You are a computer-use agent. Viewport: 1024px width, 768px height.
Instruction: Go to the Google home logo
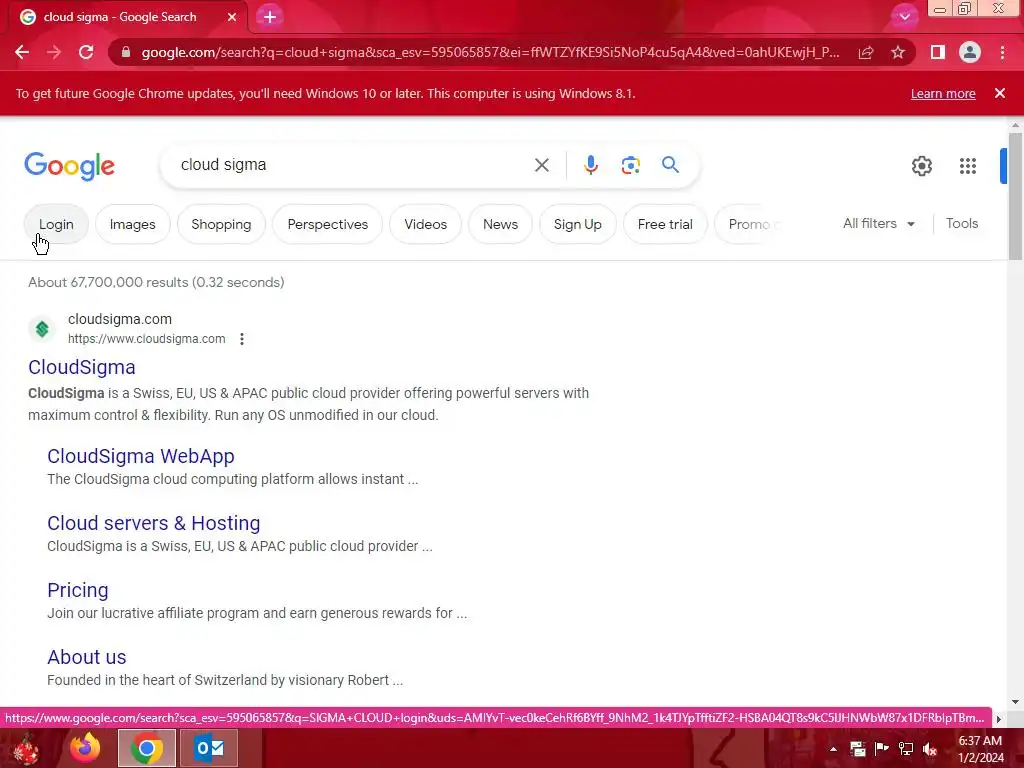coord(69,166)
